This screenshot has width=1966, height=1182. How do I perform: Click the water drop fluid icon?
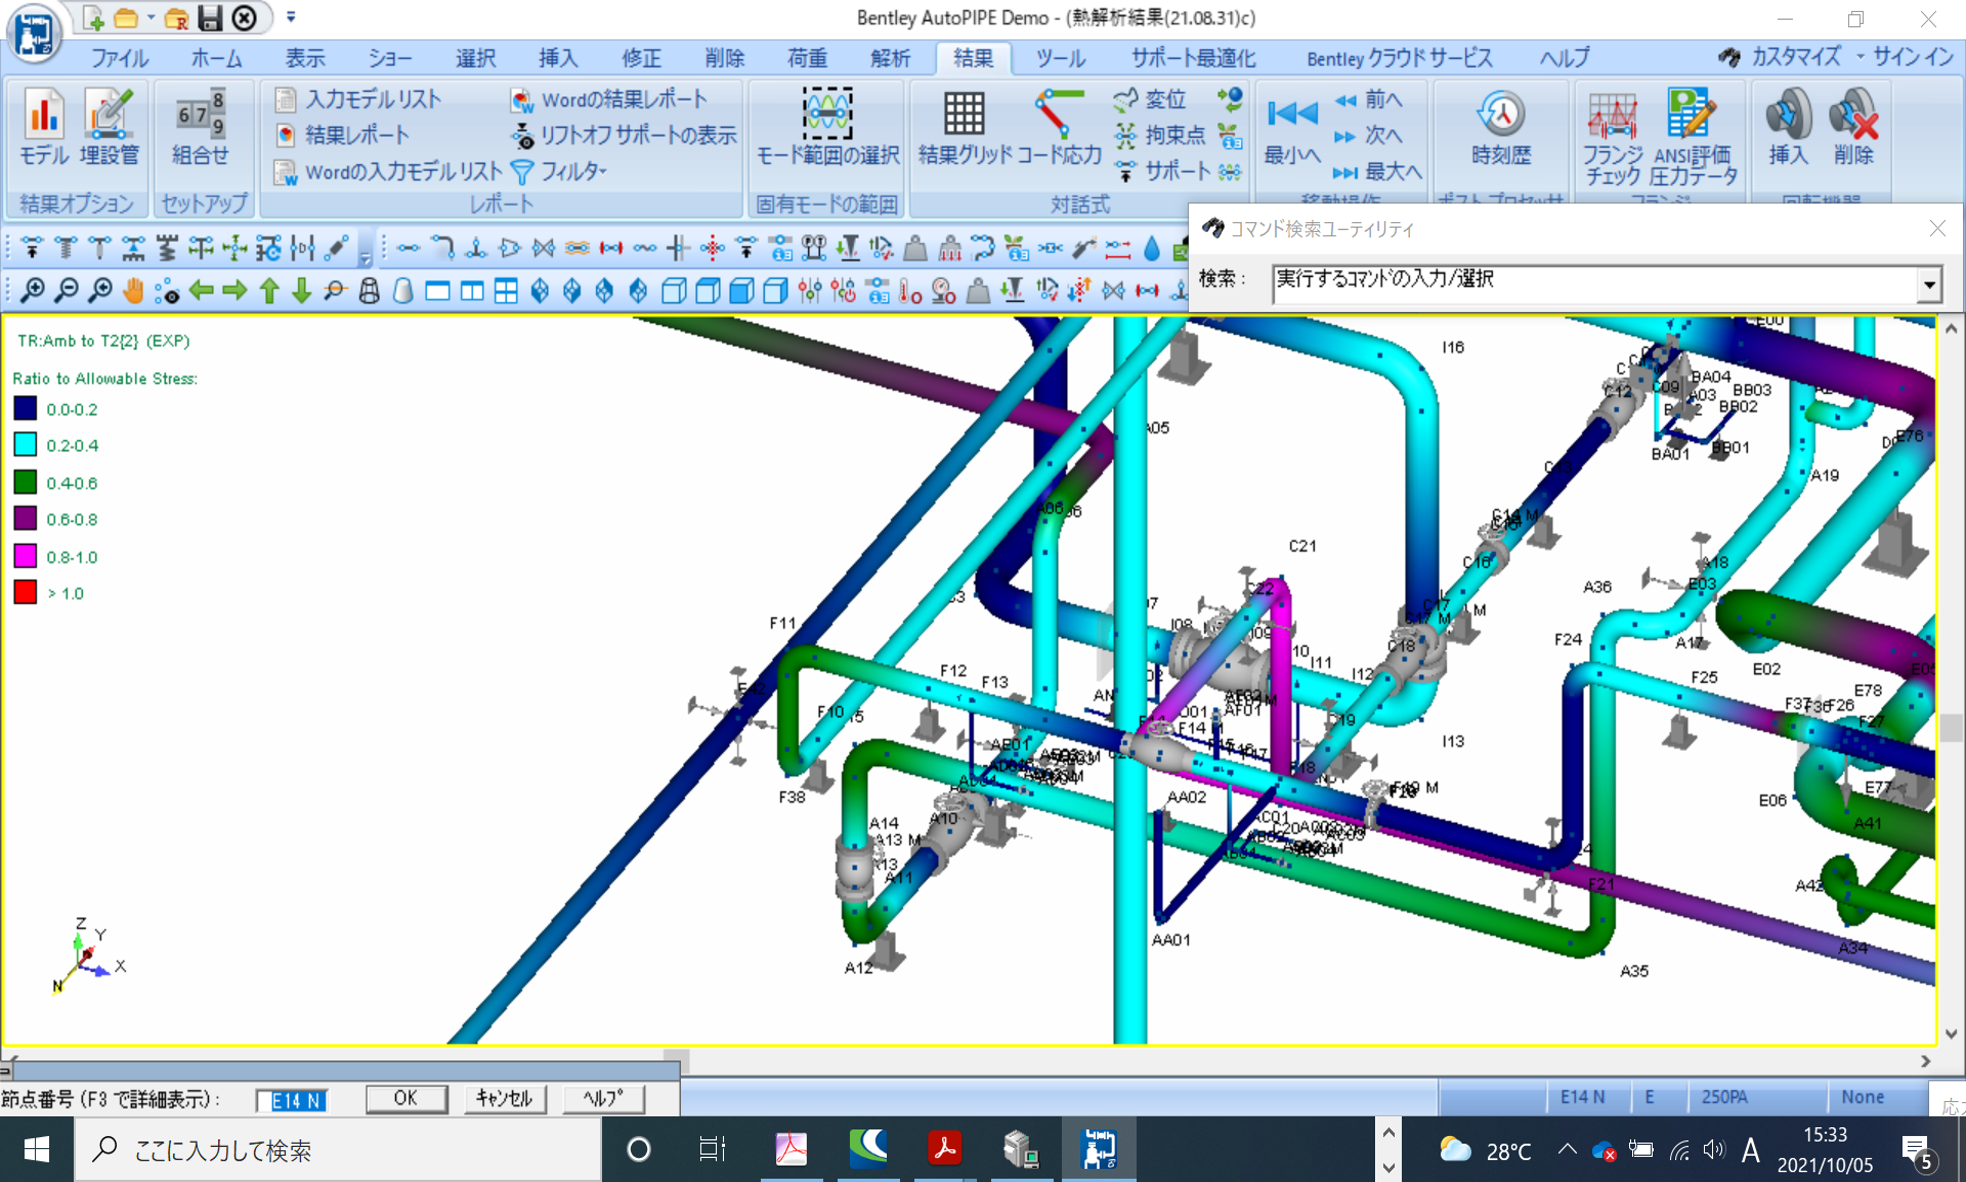click(x=1152, y=247)
